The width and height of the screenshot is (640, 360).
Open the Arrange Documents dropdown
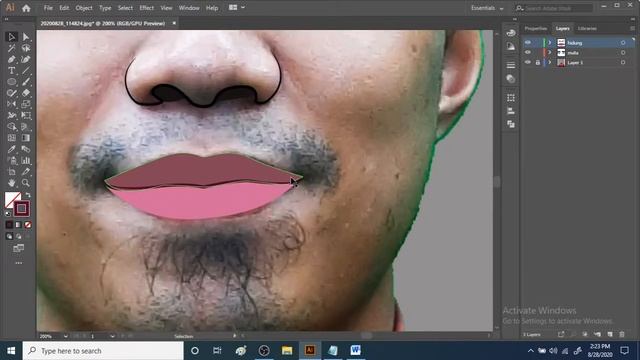point(237,8)
